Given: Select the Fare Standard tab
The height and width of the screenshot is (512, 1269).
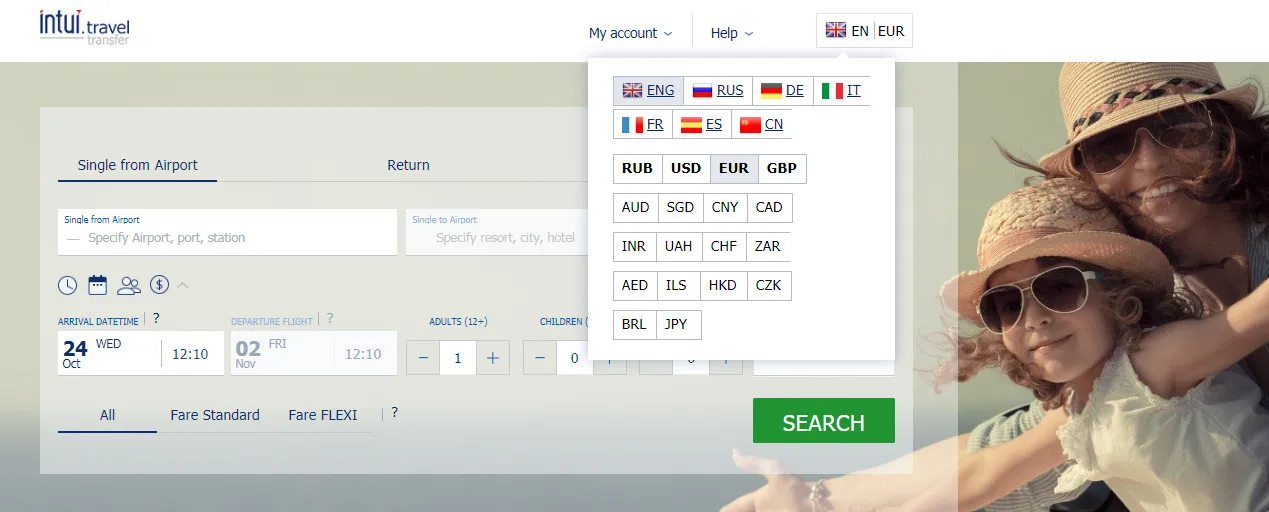Looking at the screenshot, I should 215,415.
